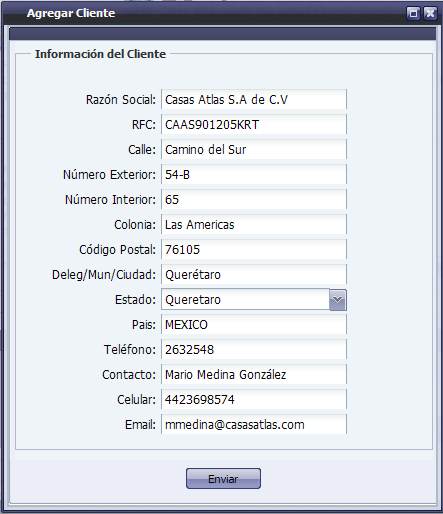The width and height of the screenshot is (443, 514).
Task: Maximize the Agregar Cliente window
Action: [x=413, y=14]
